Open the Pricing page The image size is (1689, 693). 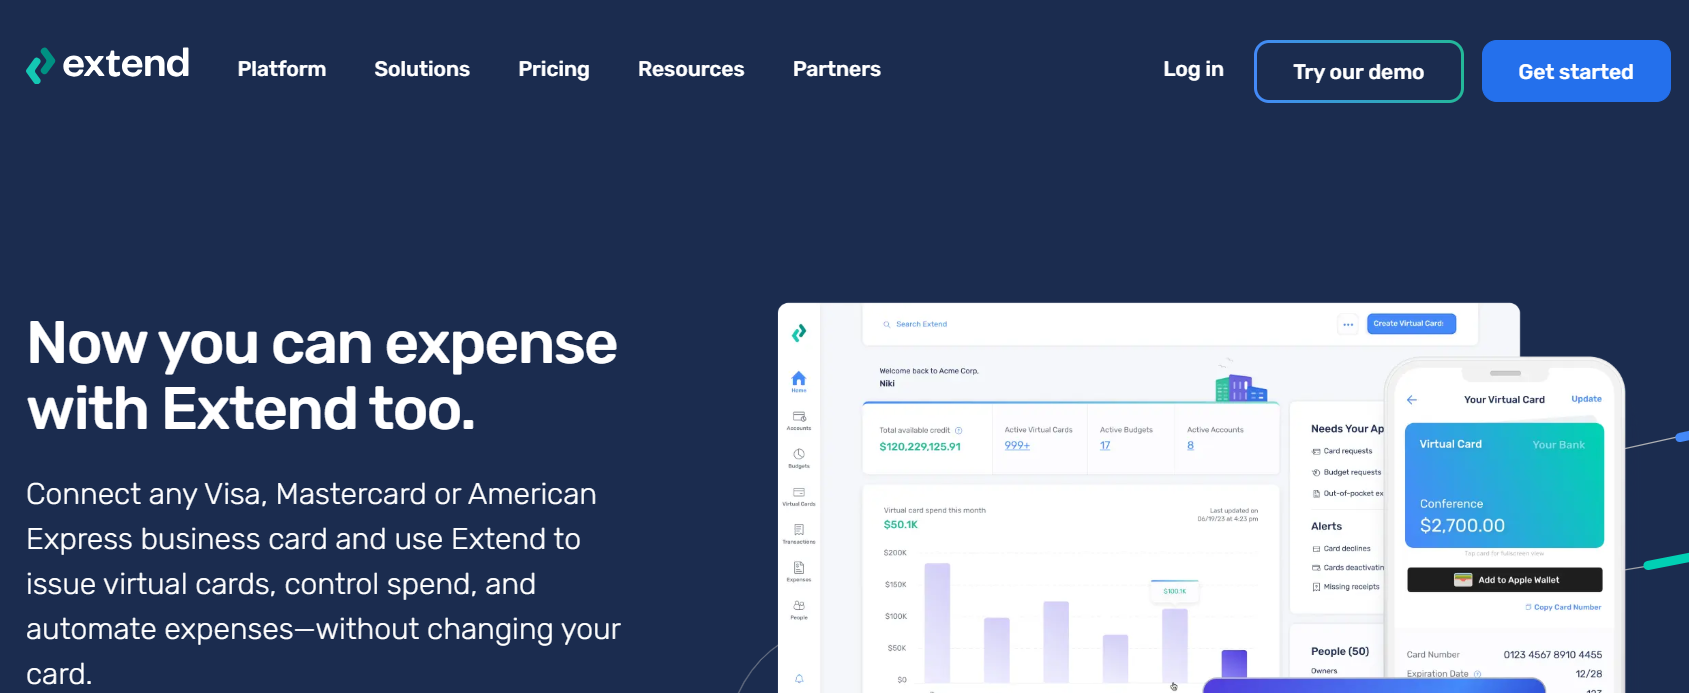click(x=554, y=69)
